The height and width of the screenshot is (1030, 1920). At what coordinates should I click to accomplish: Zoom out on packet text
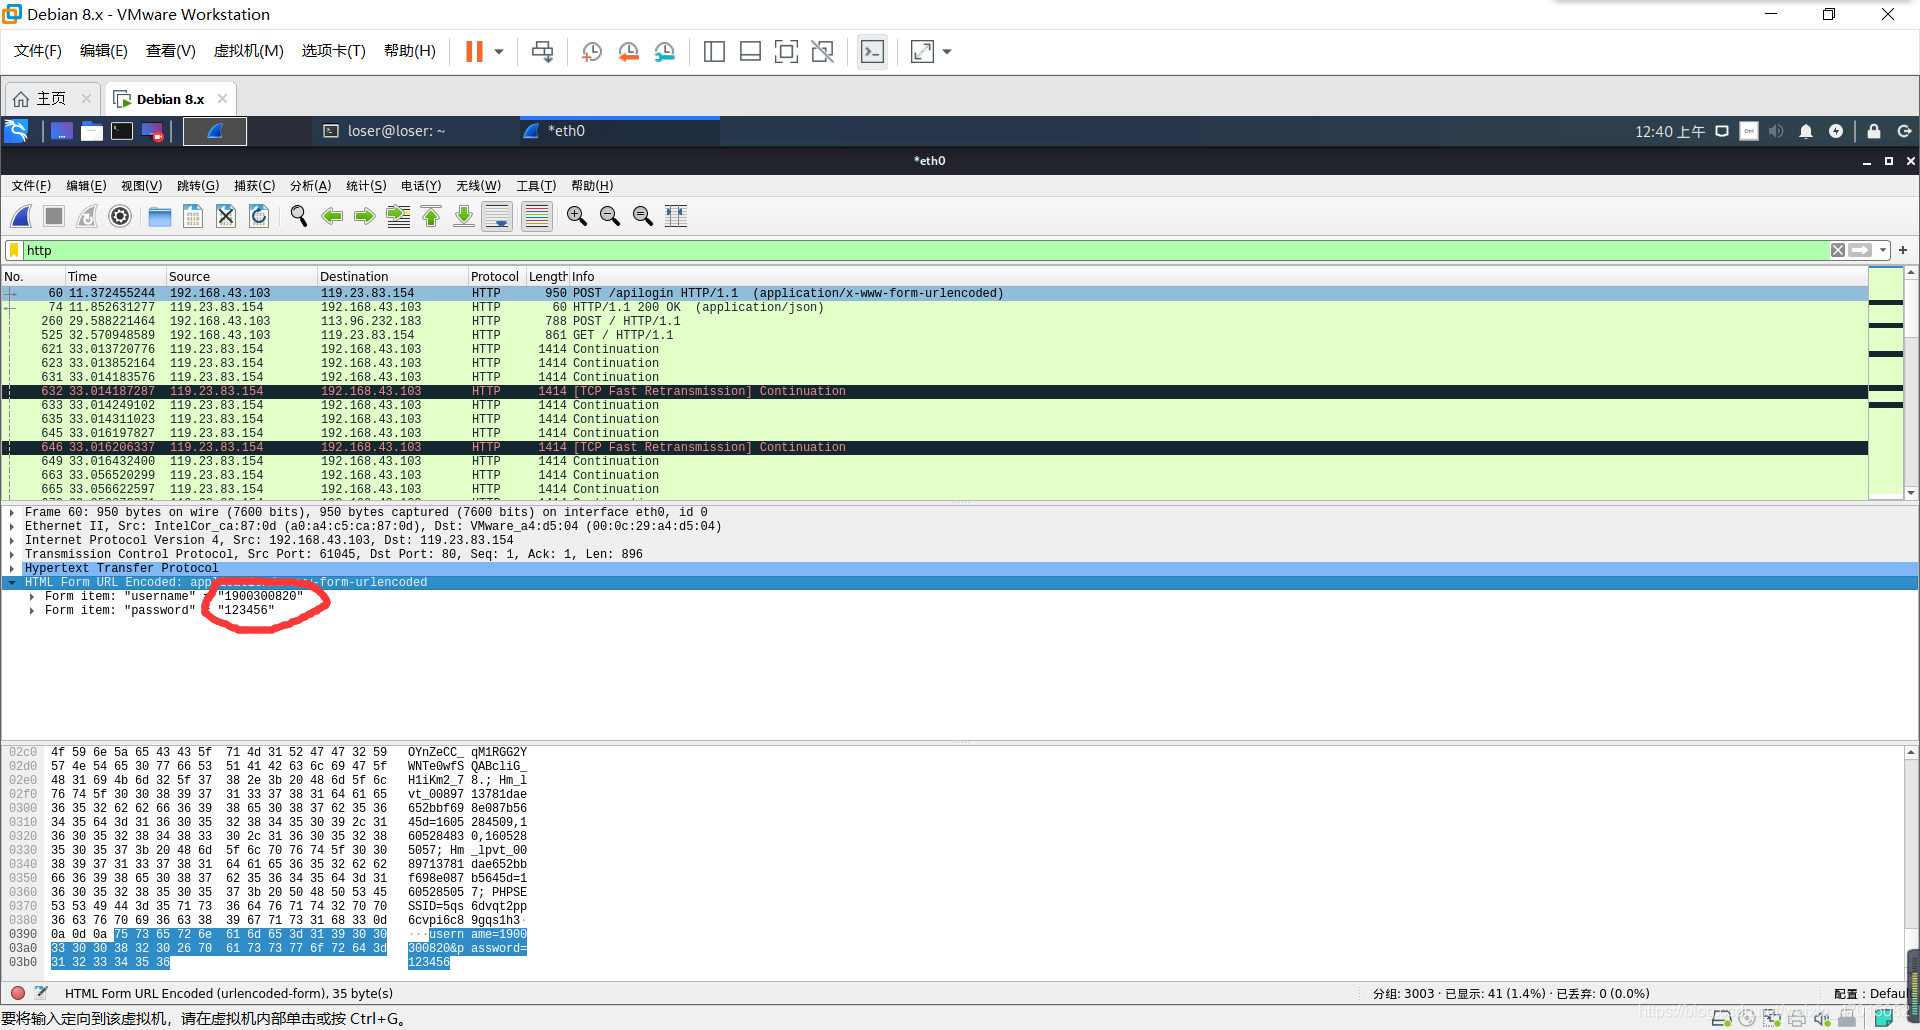pyautogui.click(x=610, y=216)
